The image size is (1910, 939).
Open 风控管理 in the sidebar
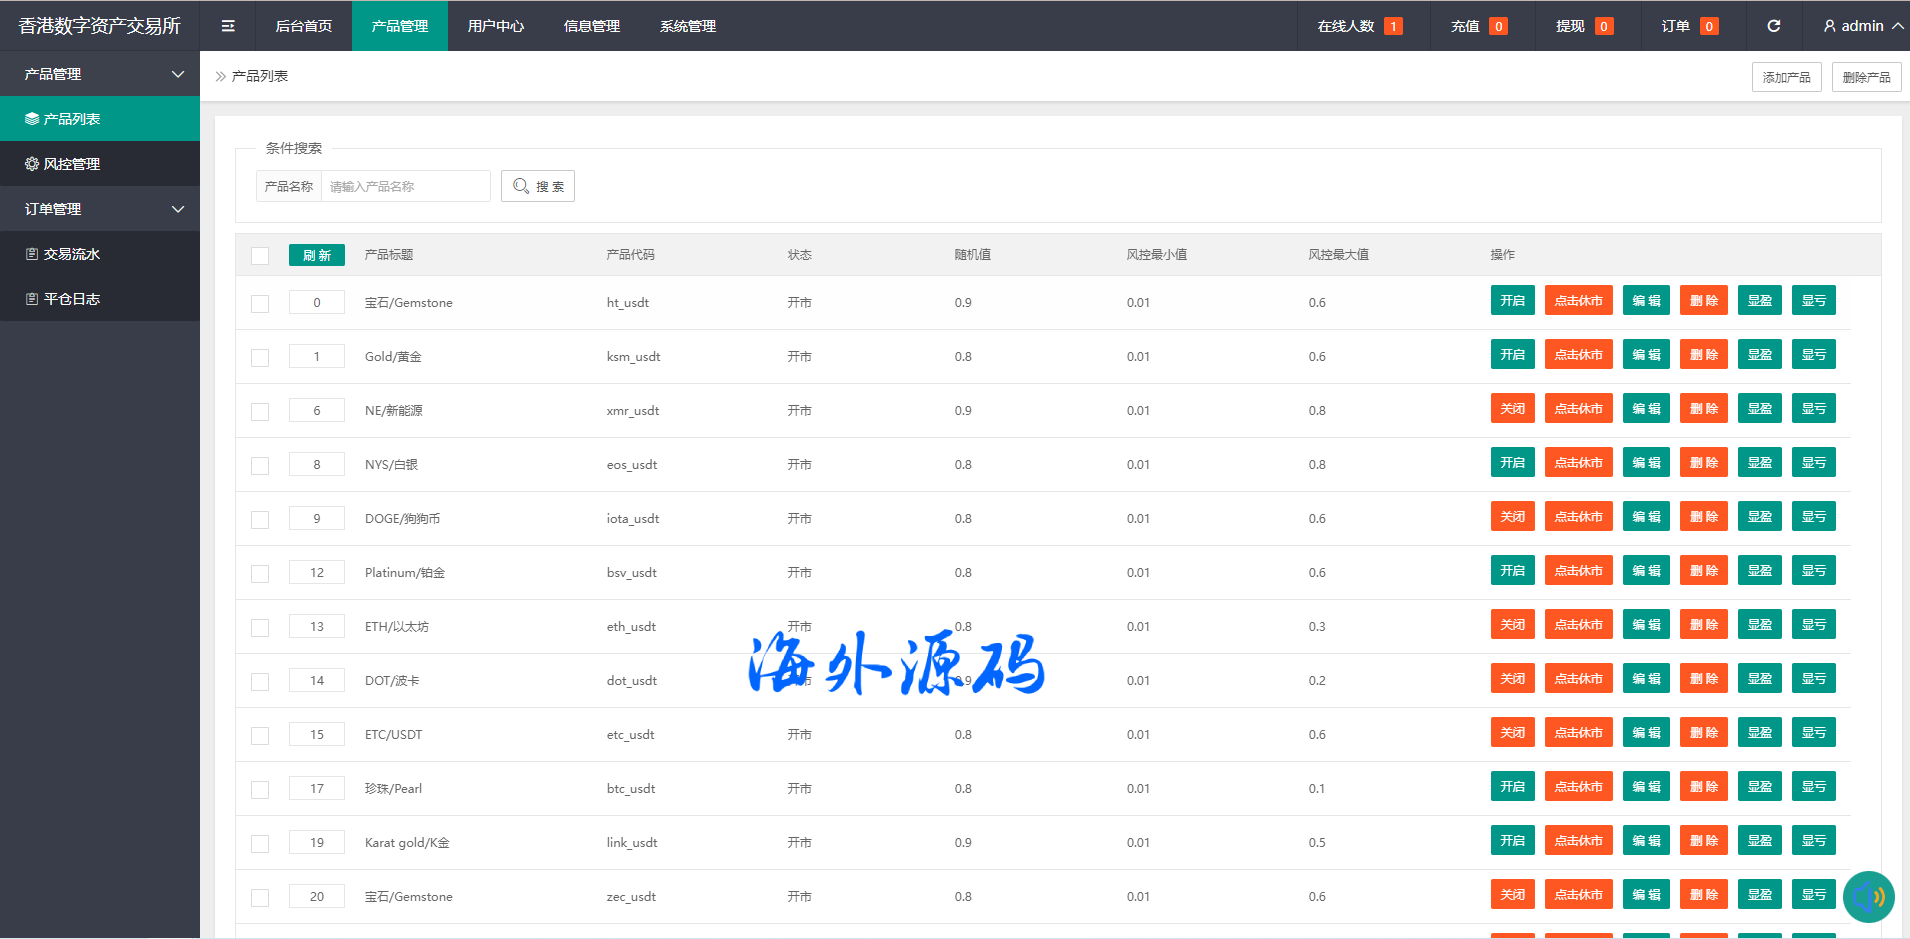point(100,164)
